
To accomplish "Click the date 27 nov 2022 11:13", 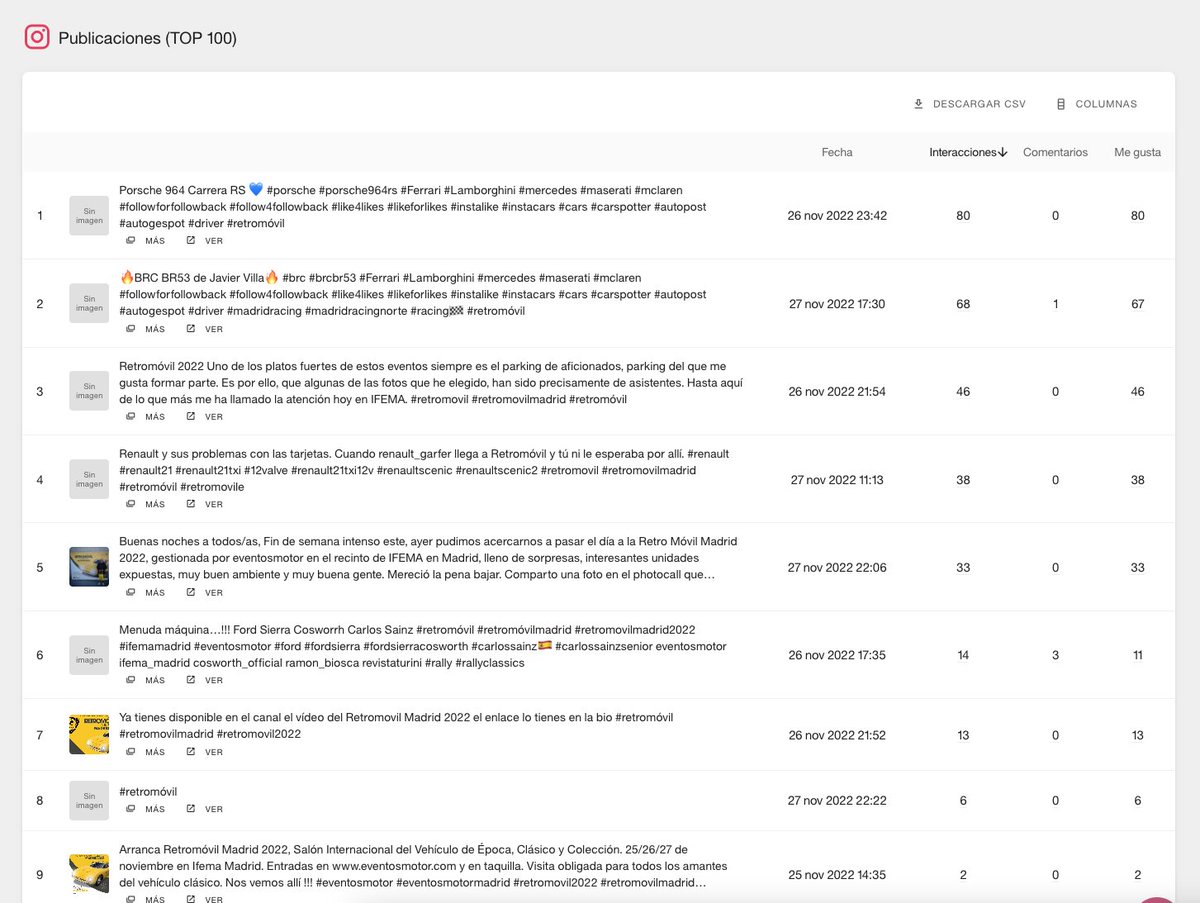I will click(837, 480).
